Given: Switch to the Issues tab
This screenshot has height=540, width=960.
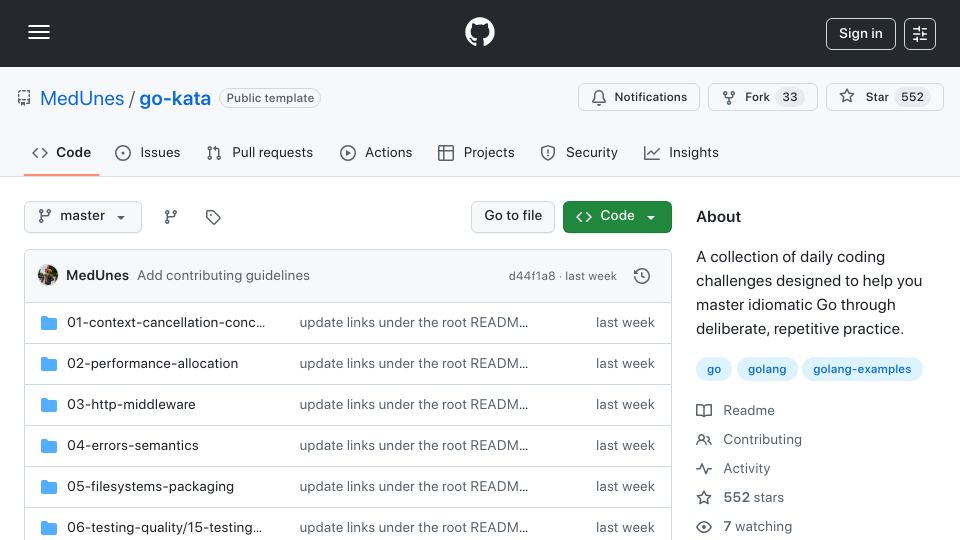Looking at the screenshot, I should tap(148, 152).
